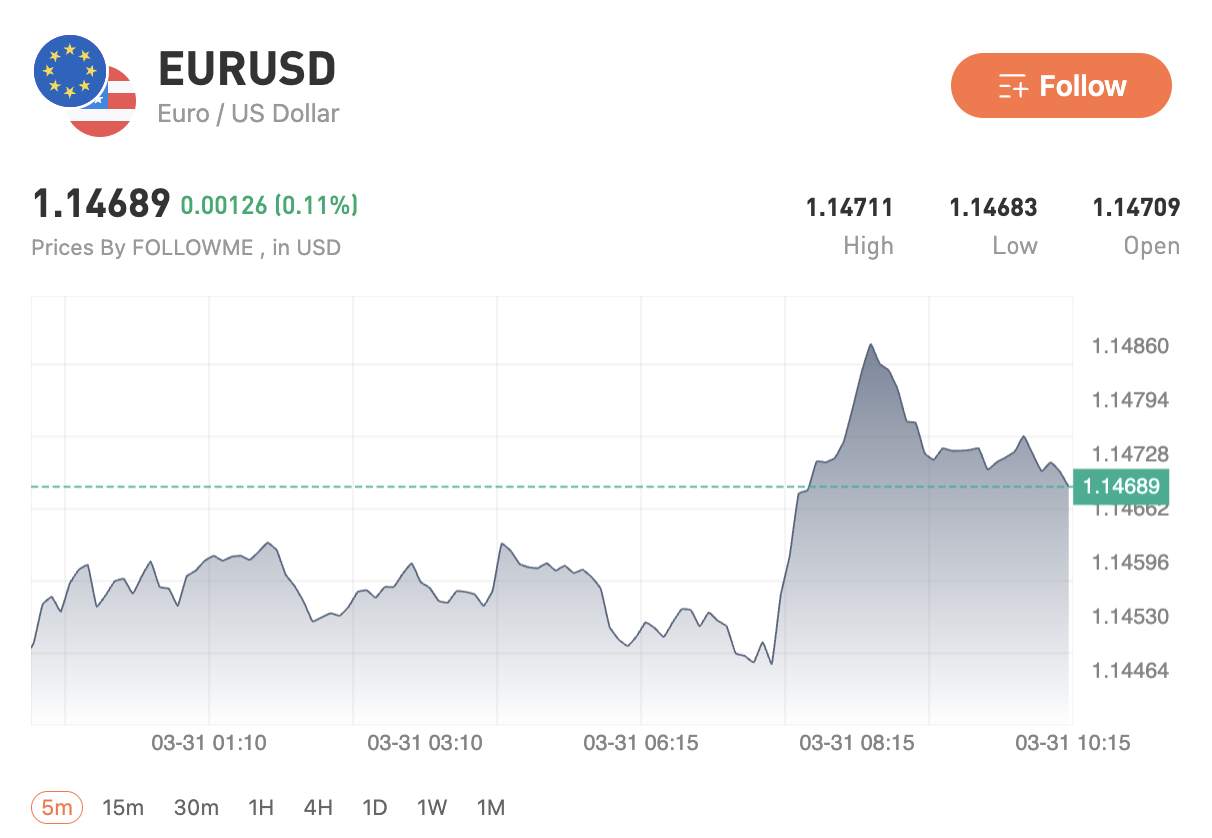
Task: Click the Follow button
Action: [x=1060, y=86]
